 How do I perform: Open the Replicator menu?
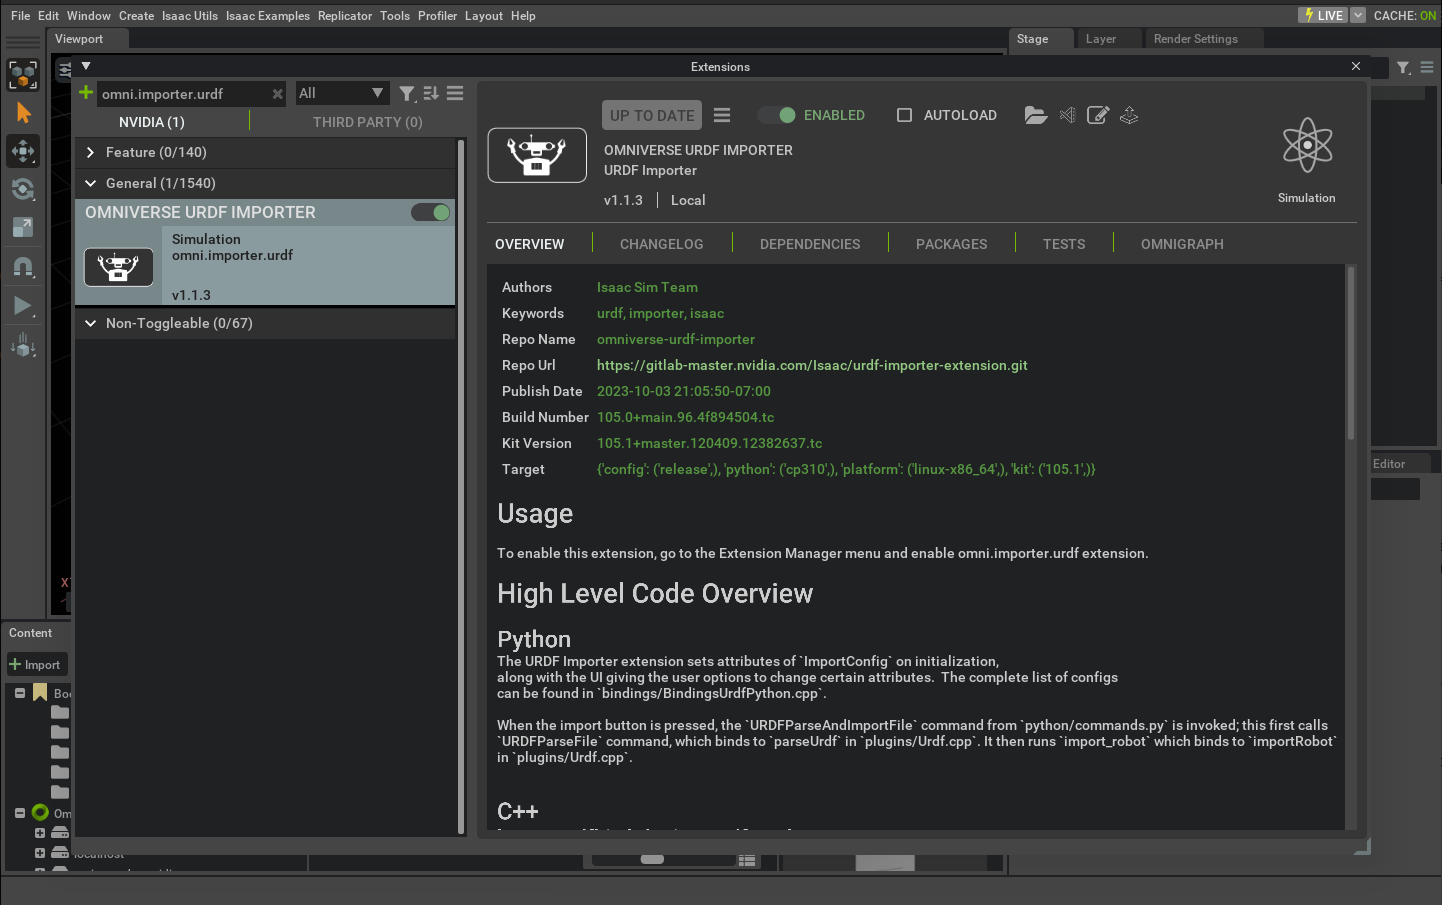[x=345, y=16]
